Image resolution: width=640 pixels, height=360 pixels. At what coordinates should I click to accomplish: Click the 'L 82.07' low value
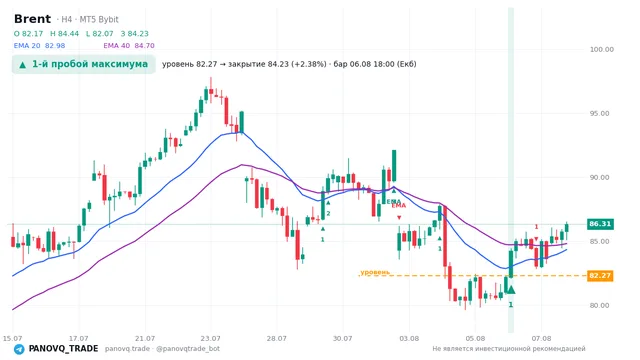(100, 34)
